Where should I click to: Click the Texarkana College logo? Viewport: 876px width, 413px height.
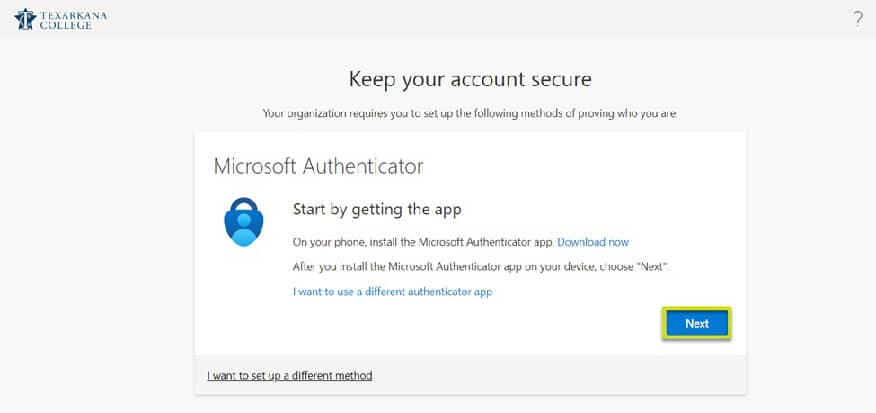click(x=60, y=19)
